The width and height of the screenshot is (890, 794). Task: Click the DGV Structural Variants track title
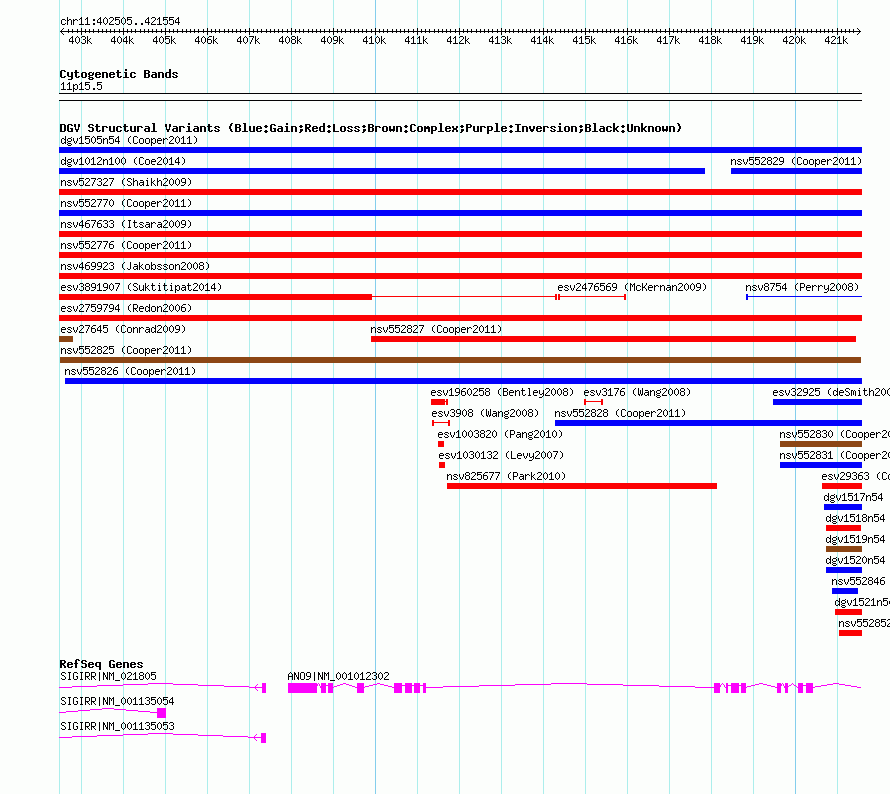(x=370, y=128)
